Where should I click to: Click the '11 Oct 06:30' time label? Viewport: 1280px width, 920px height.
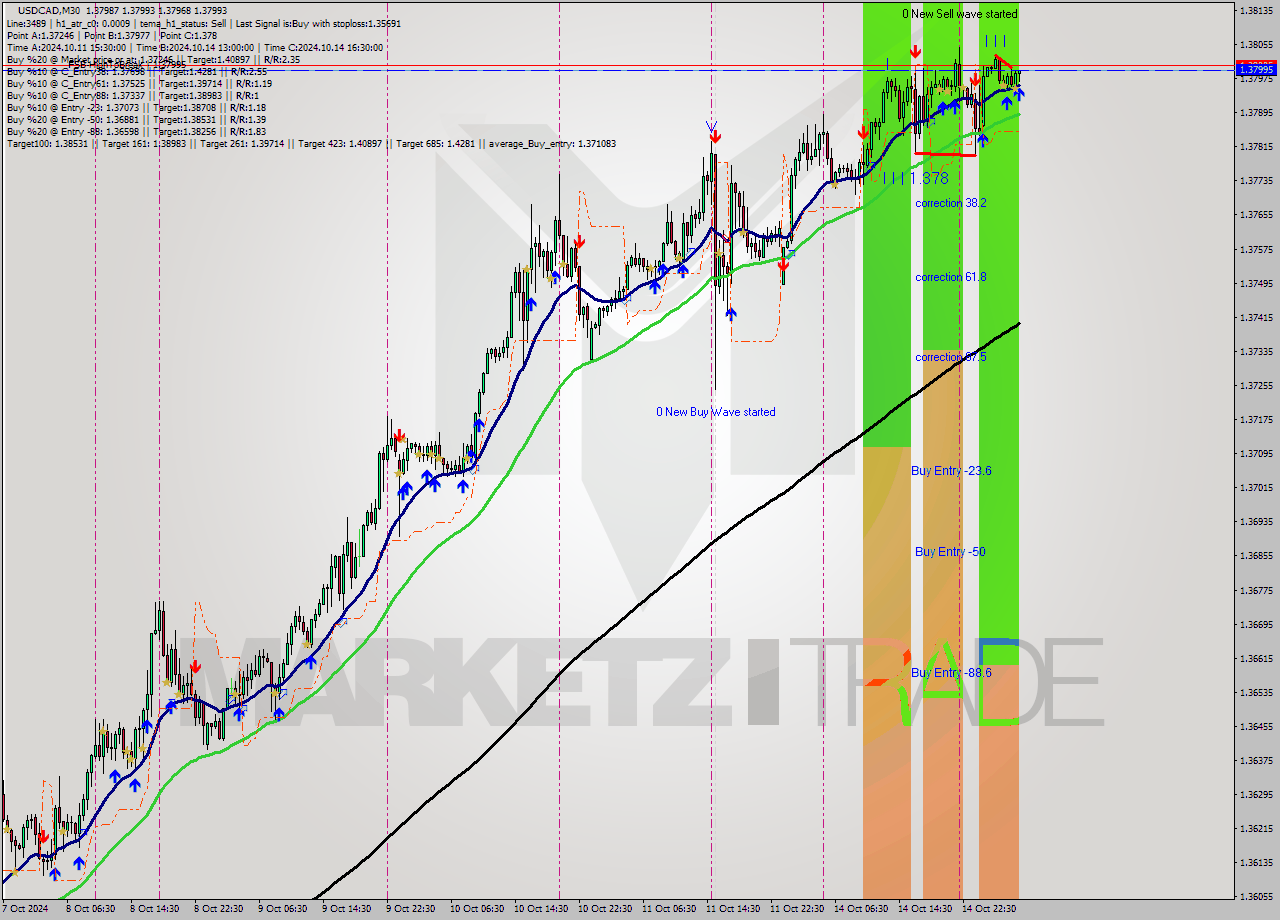pos(669,909)
